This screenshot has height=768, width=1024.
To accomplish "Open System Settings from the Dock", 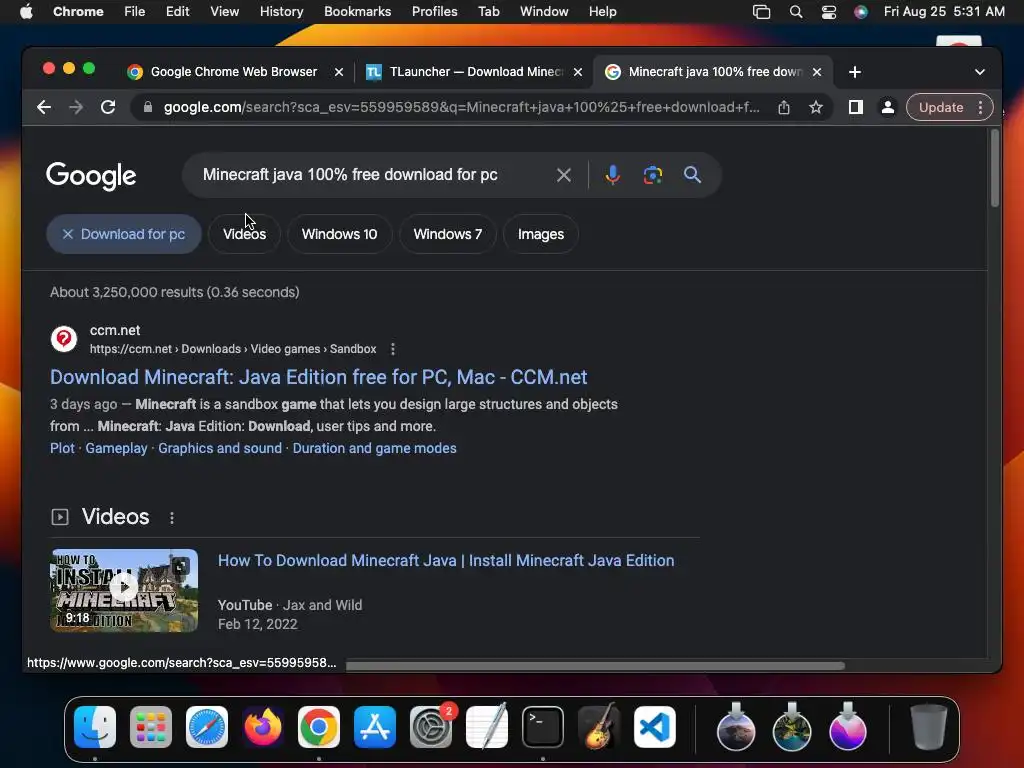I will (431, 727).
